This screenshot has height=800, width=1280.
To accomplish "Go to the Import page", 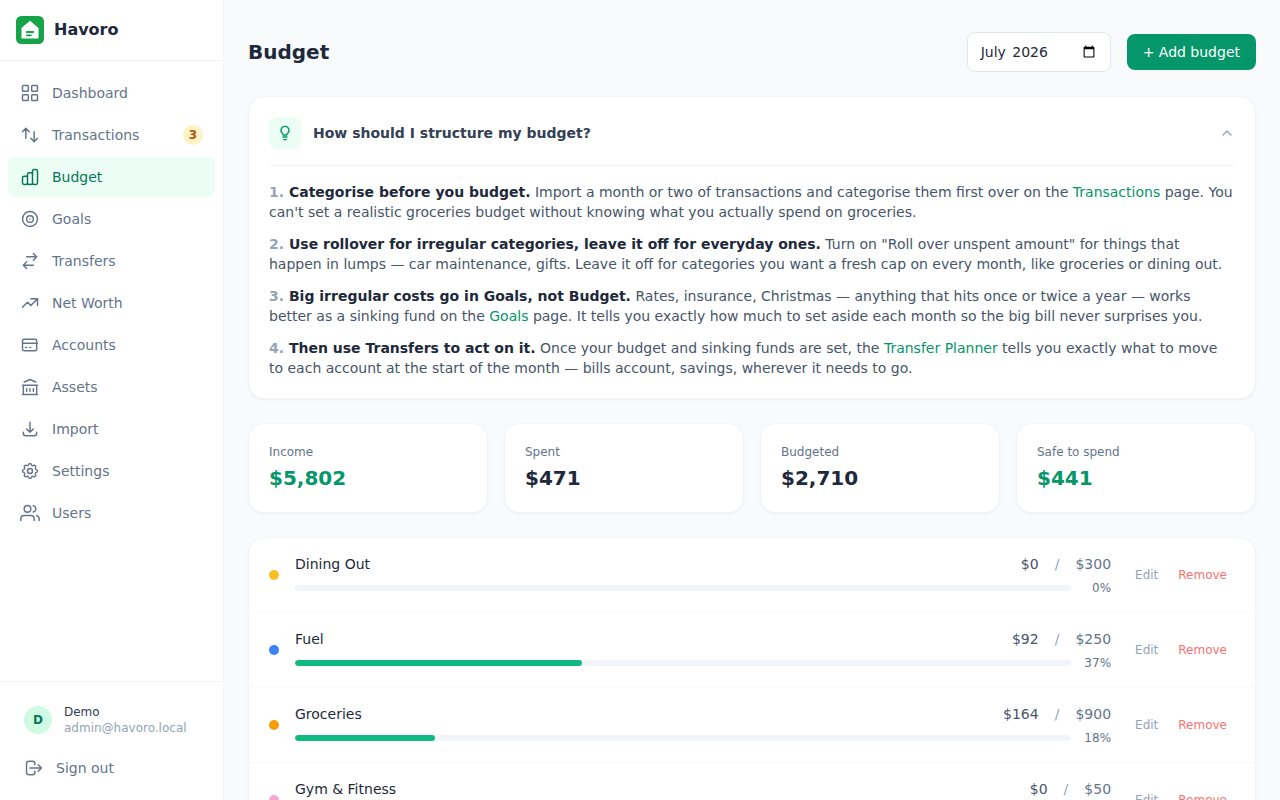I will [x=111, y=429].
